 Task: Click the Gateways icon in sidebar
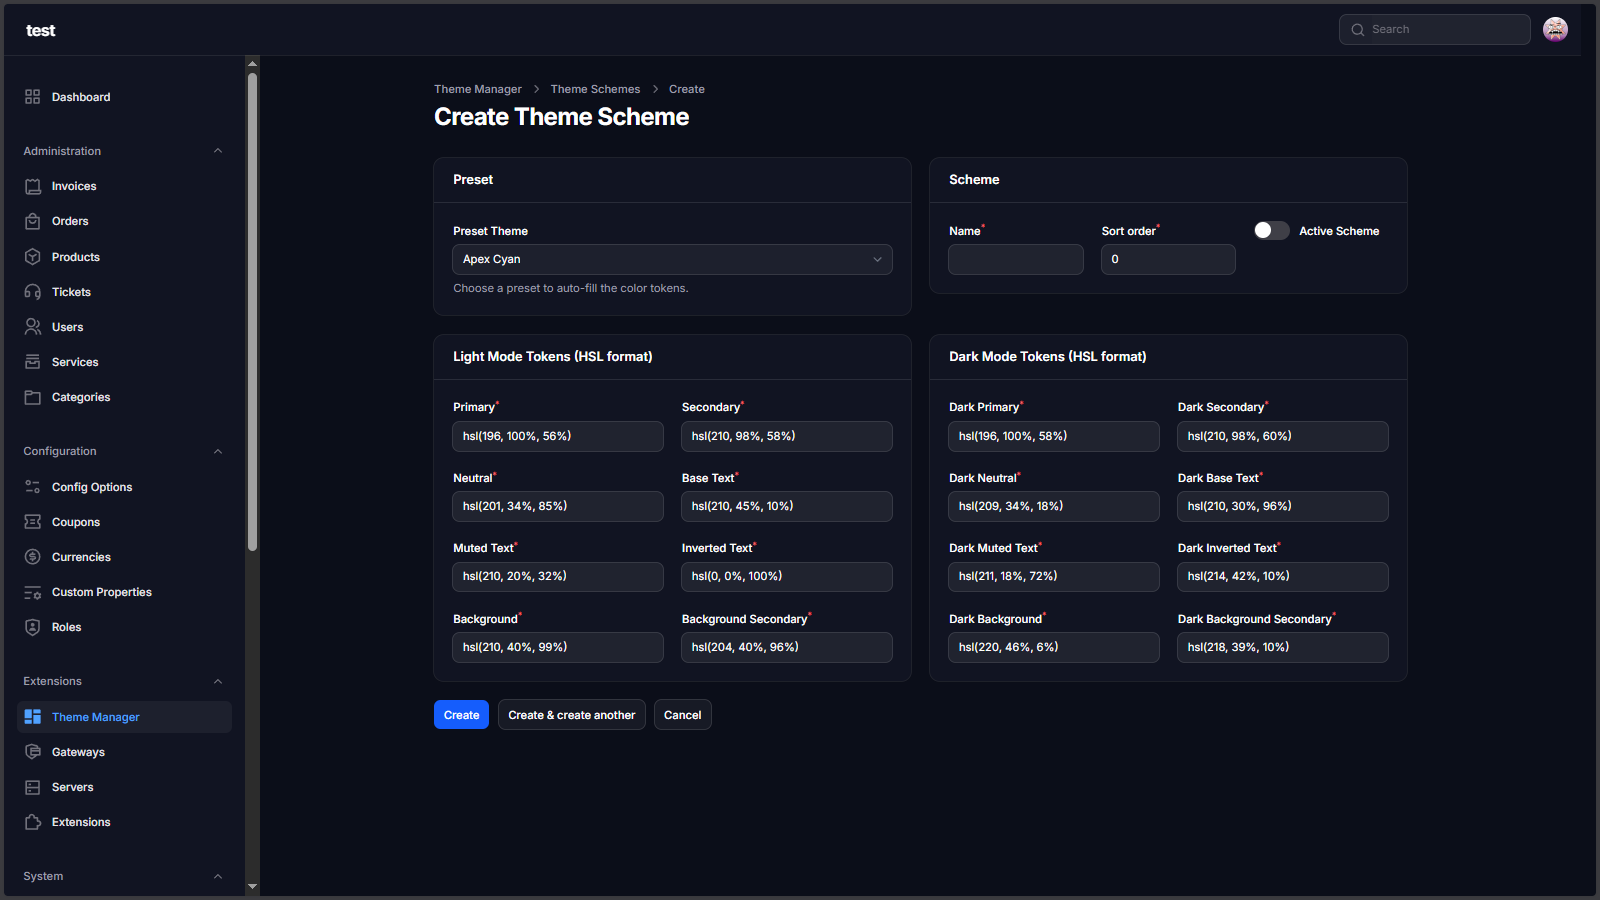coord(33,752)
